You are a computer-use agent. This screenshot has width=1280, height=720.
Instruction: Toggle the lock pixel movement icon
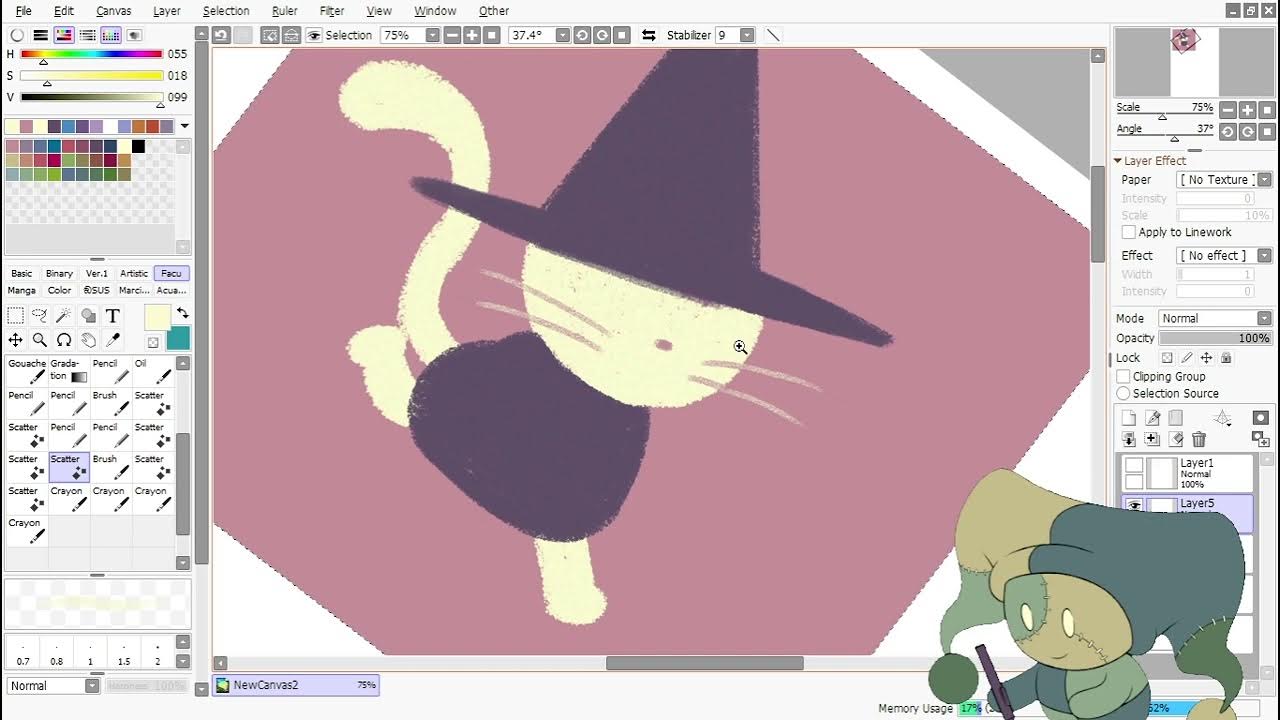(x=1206, y=358)
